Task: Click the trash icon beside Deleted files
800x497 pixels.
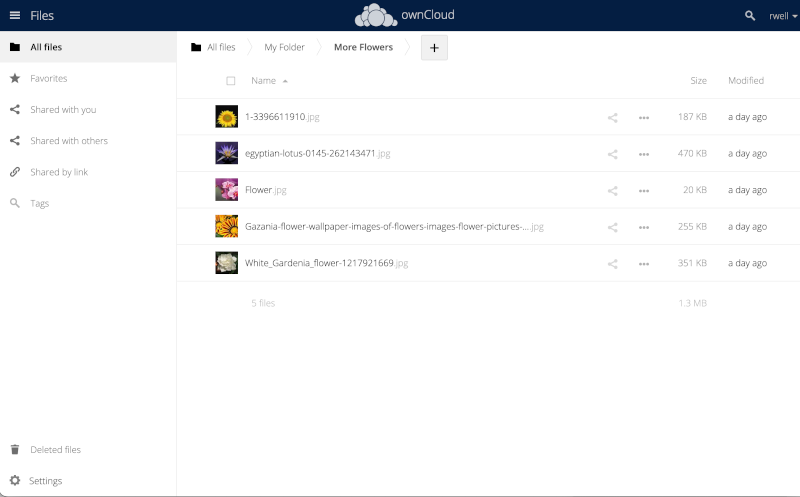Action: [x=15, y=450]
